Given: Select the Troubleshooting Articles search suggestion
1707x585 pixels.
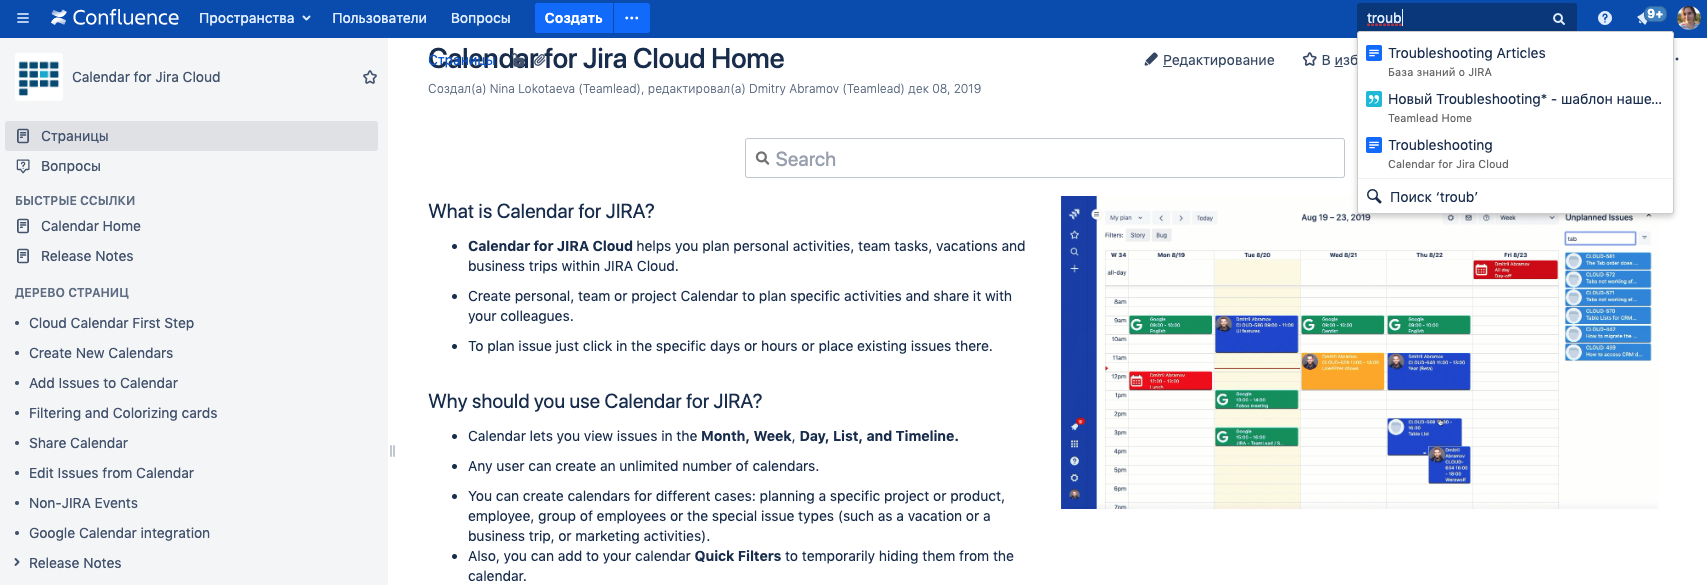Looking at the screenshot, I should click(x=1515, y=61).
